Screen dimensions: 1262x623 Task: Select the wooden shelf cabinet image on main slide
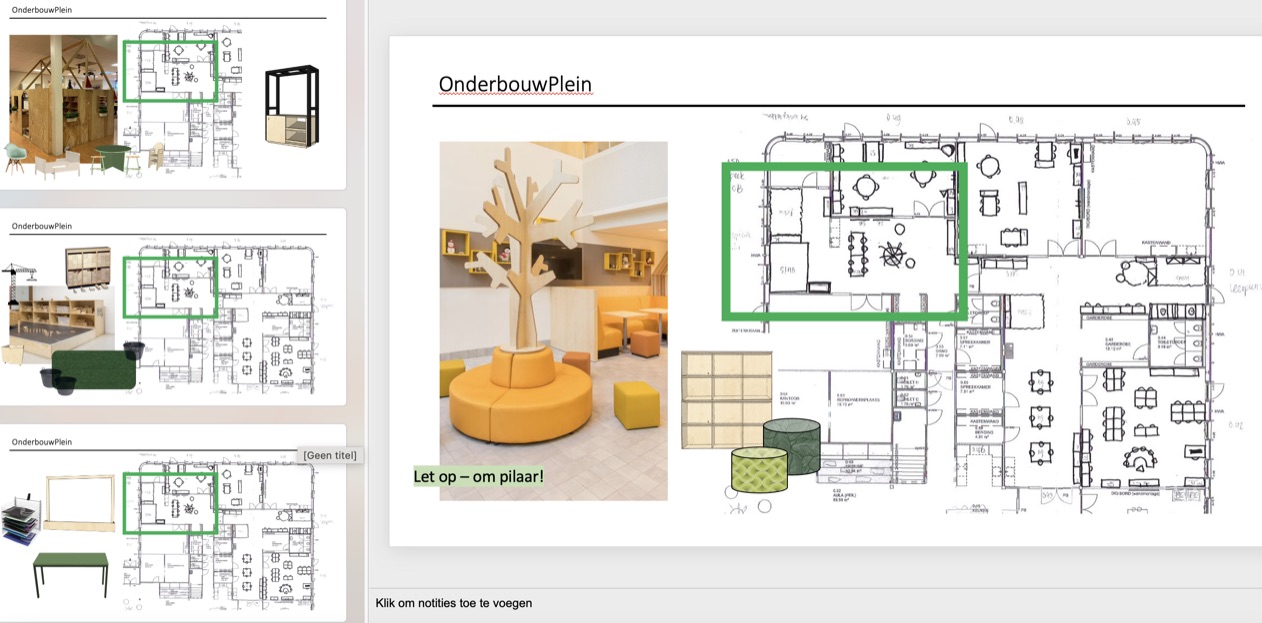[x=726, y=399]
